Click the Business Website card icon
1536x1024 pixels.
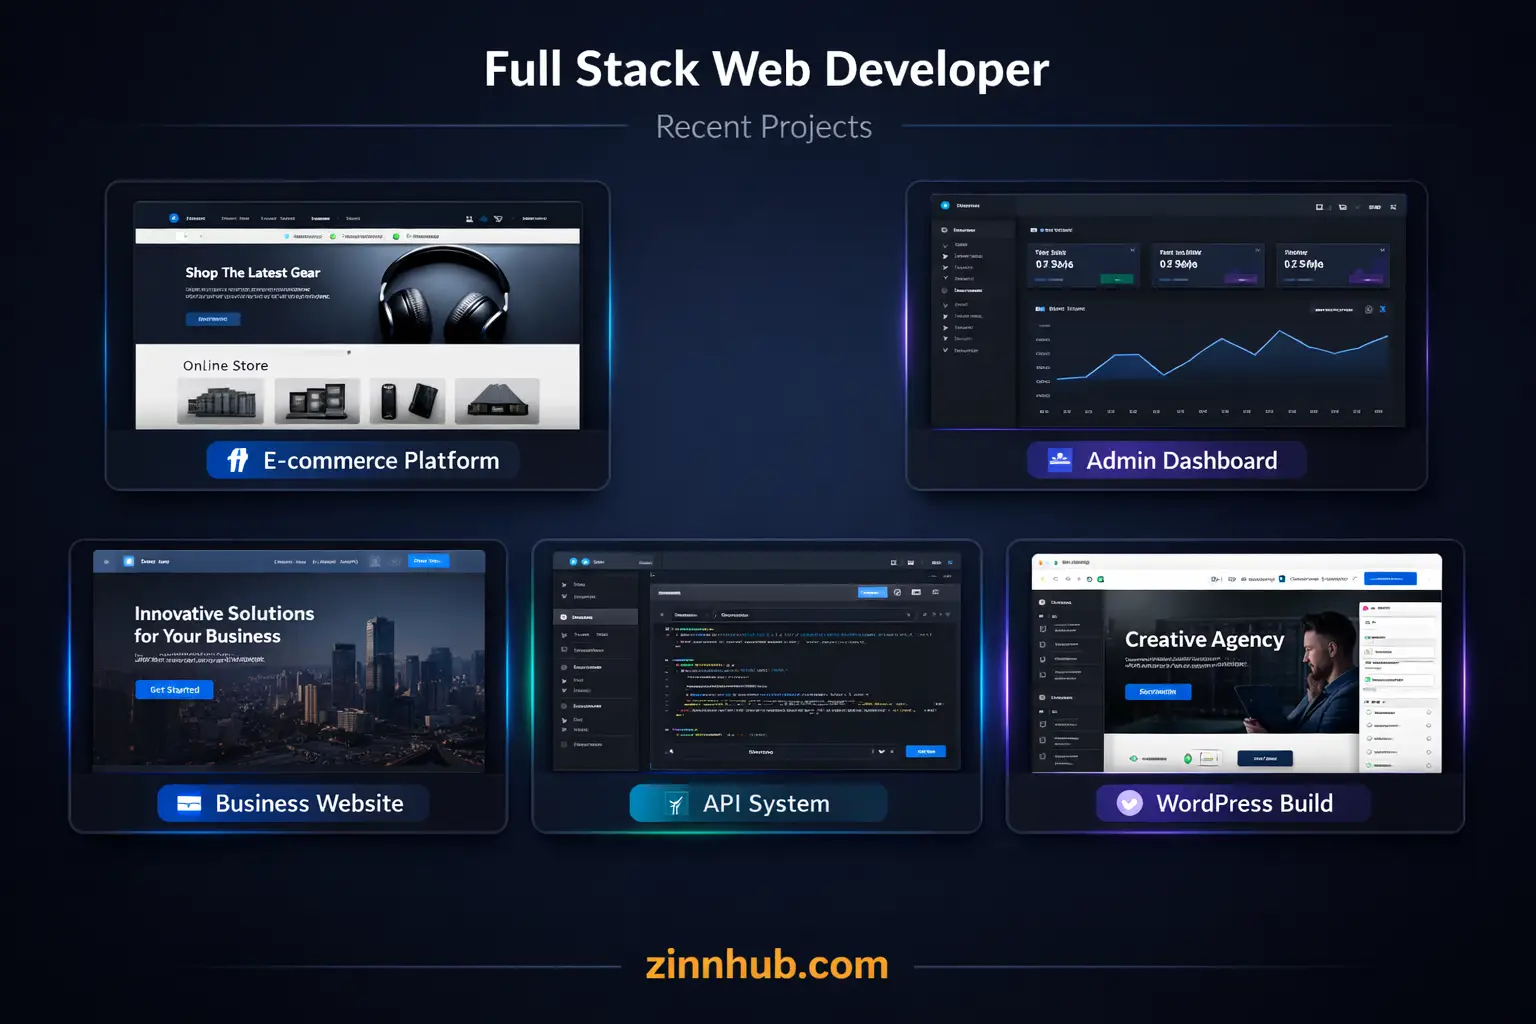click(189, 803)
